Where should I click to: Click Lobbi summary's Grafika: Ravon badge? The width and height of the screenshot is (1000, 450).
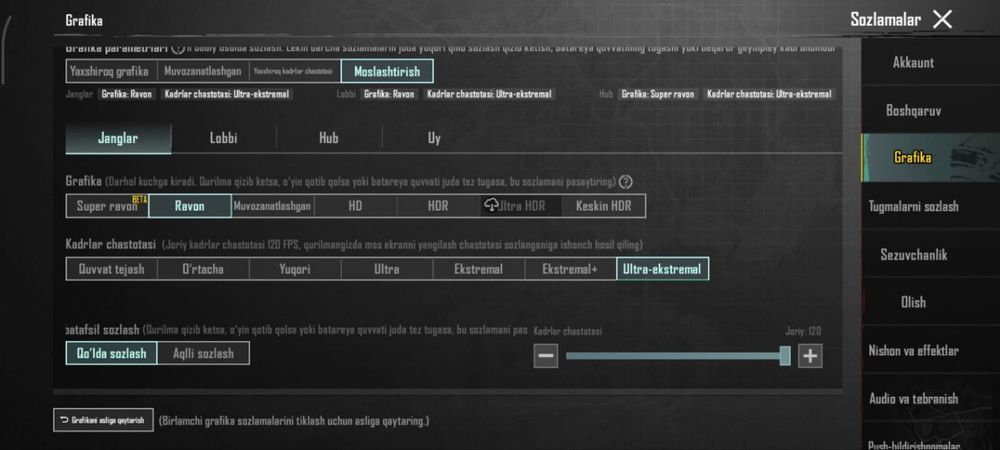(x=389, y=94)
